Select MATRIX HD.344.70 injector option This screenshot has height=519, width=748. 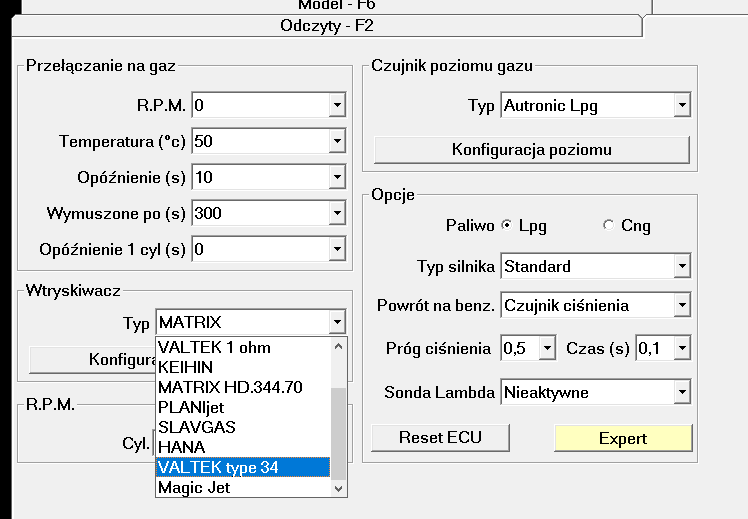(244, 387)
